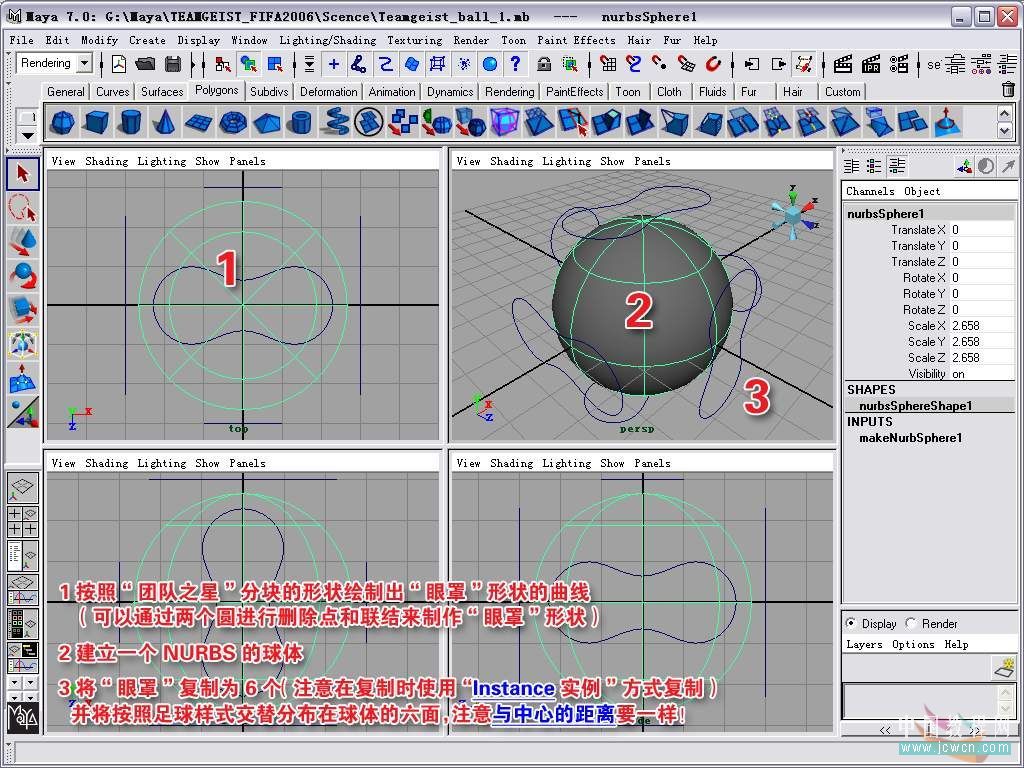The width and height of the screenshot is (1024, 768).
Task: Create a polygon pipe from shelf
Action: [x=301, y=122]
